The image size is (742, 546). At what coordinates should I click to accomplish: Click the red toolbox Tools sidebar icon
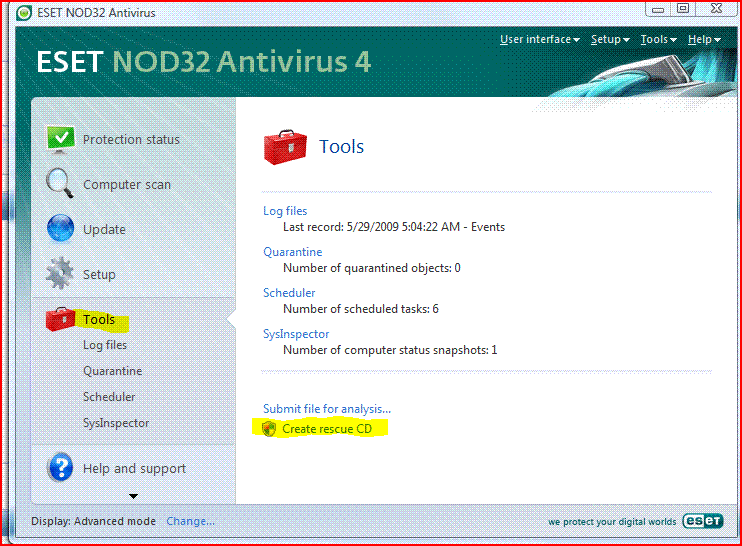[x=60, y=319]
